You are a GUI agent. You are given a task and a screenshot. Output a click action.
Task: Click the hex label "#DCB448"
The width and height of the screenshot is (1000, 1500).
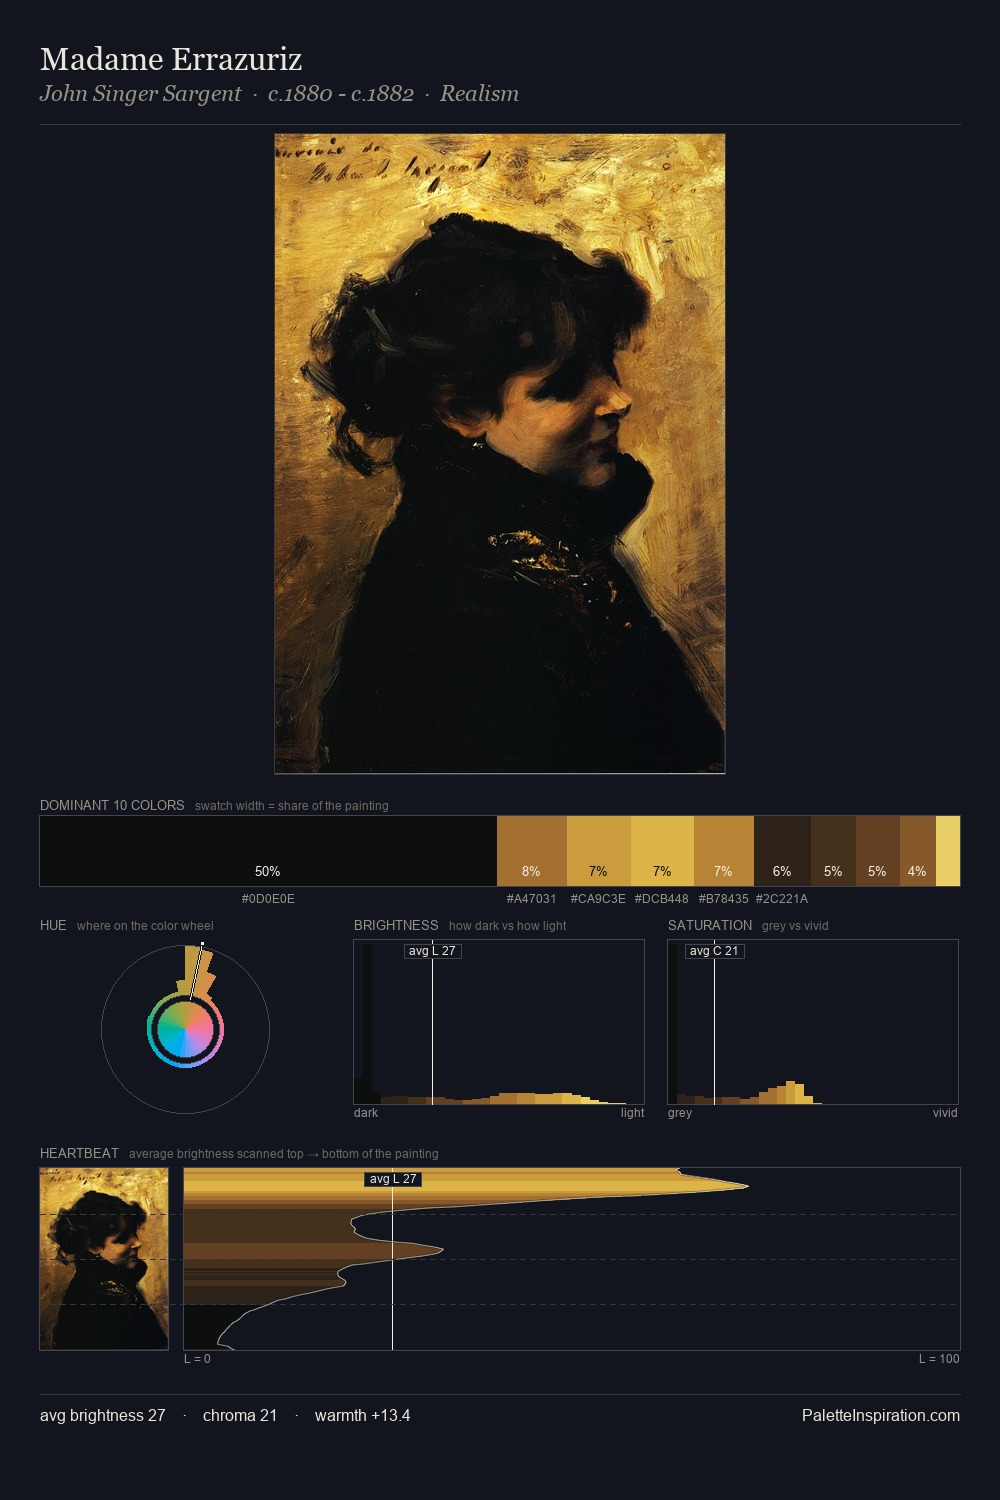click(x=662, y=899)
